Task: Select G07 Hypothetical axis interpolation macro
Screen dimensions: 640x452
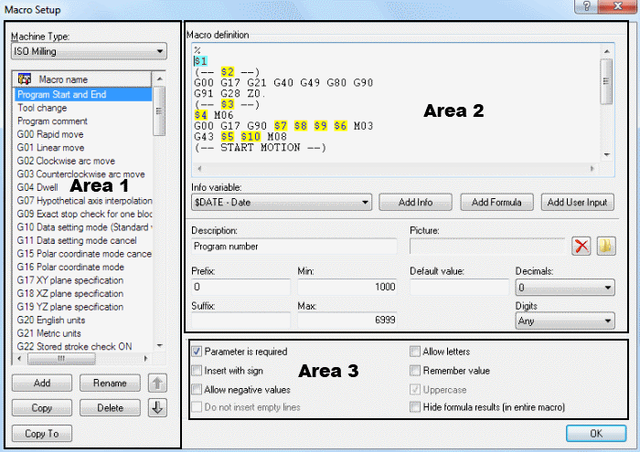Action: click(x=83, y=201)
